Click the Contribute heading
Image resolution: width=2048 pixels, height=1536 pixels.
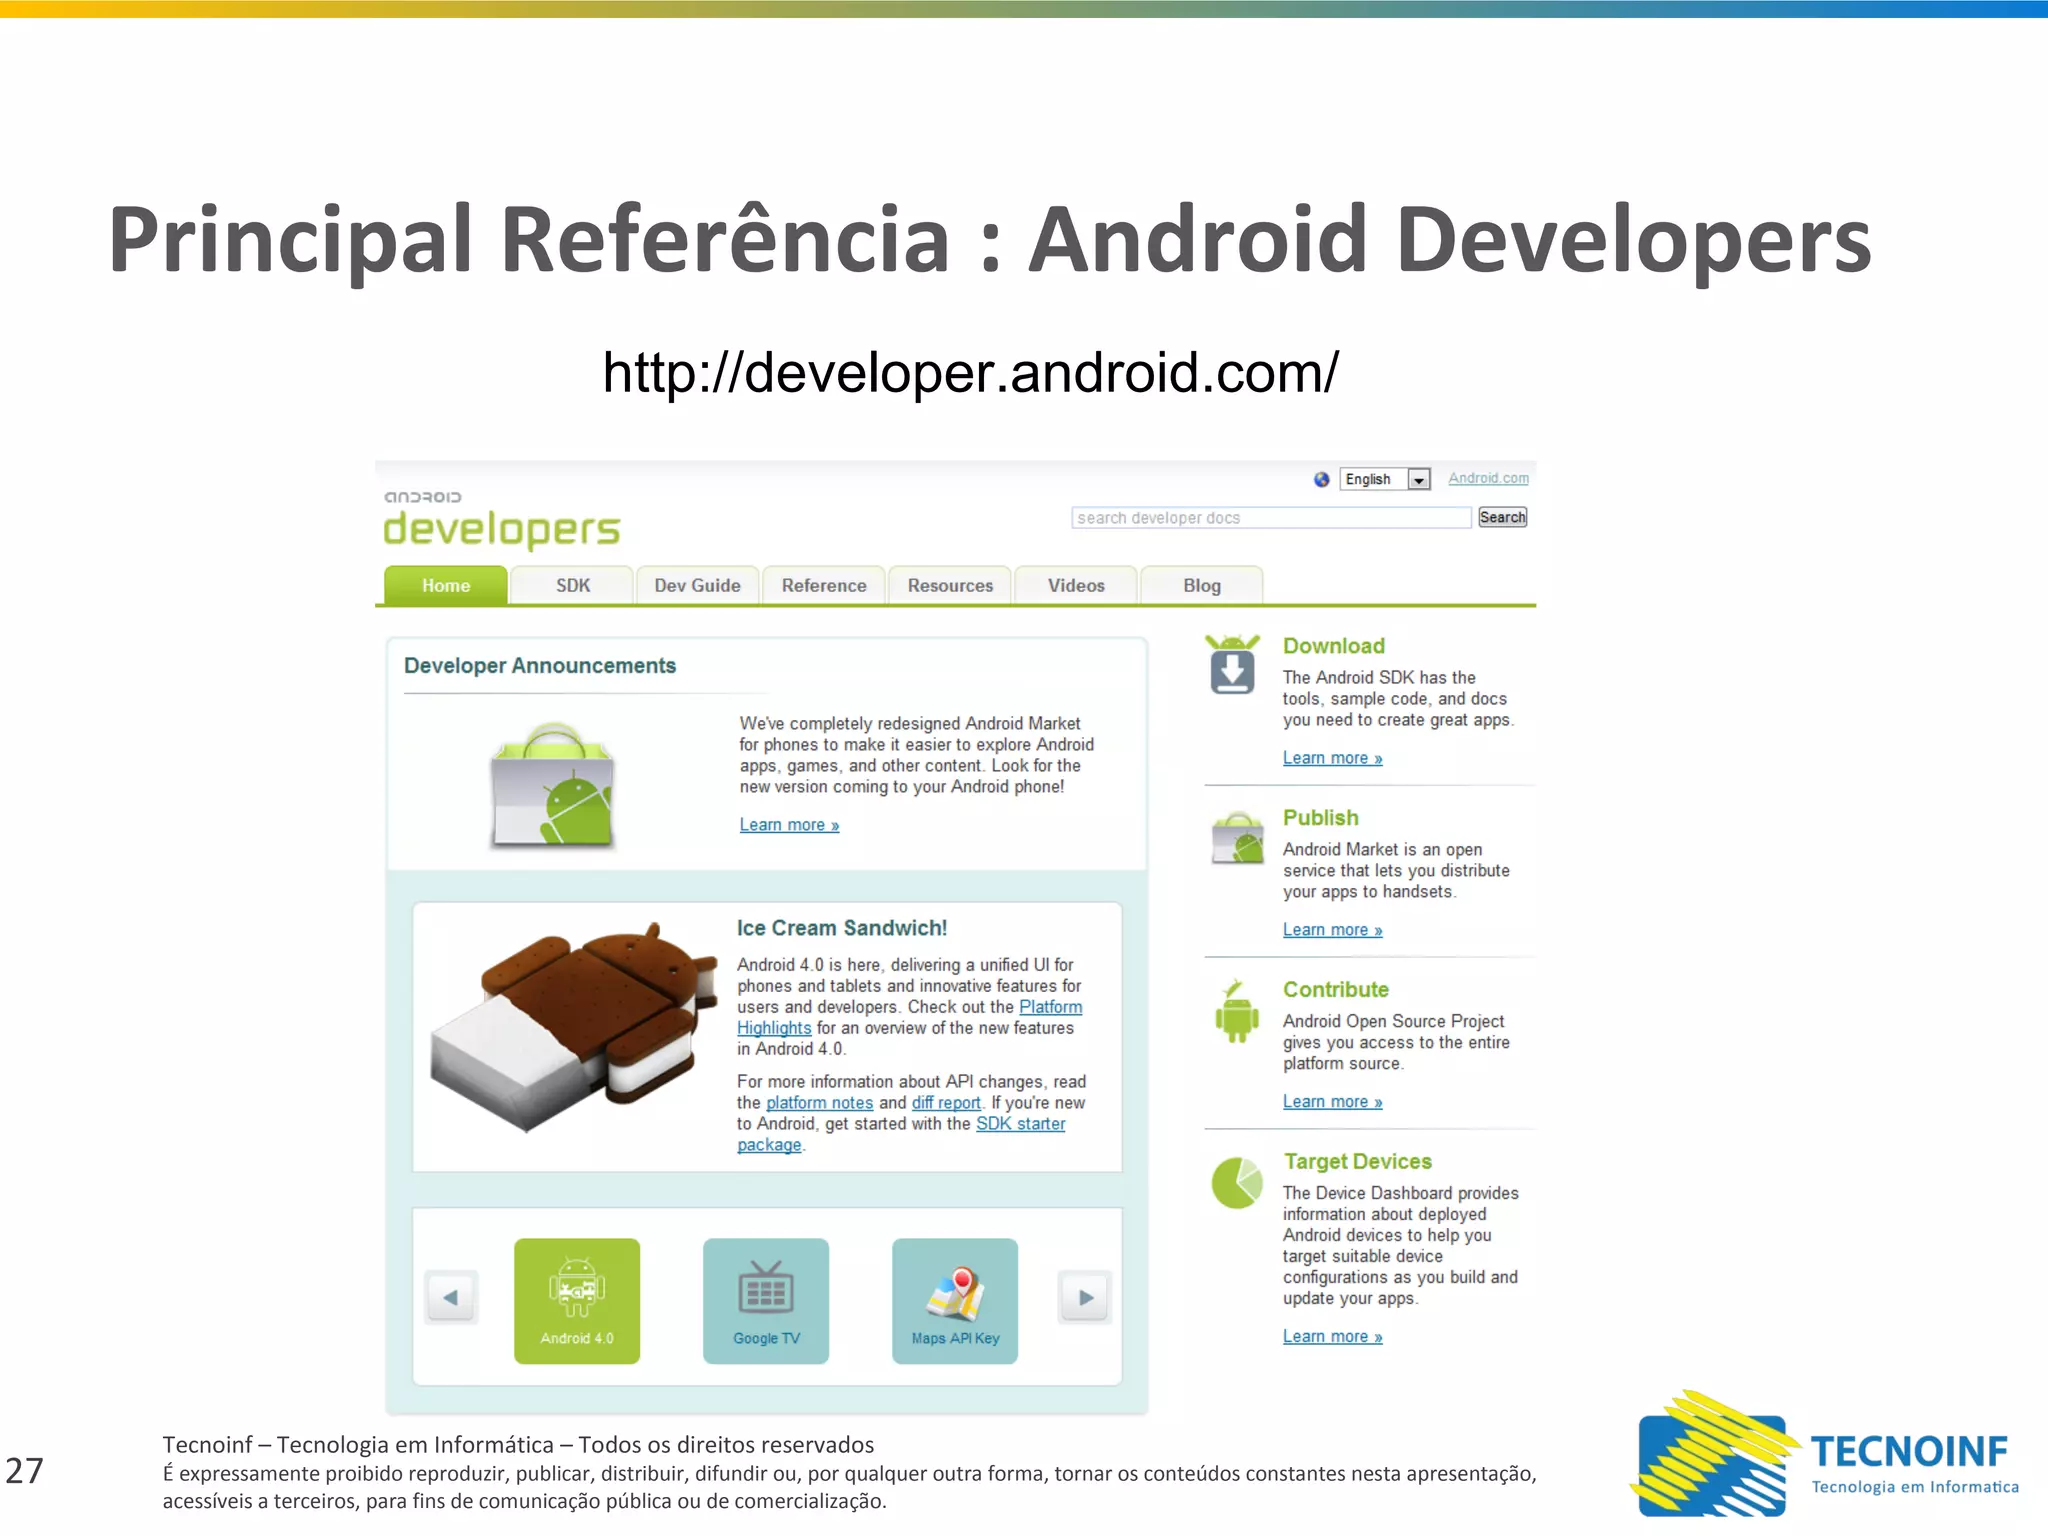click(x=1336, y=990)
